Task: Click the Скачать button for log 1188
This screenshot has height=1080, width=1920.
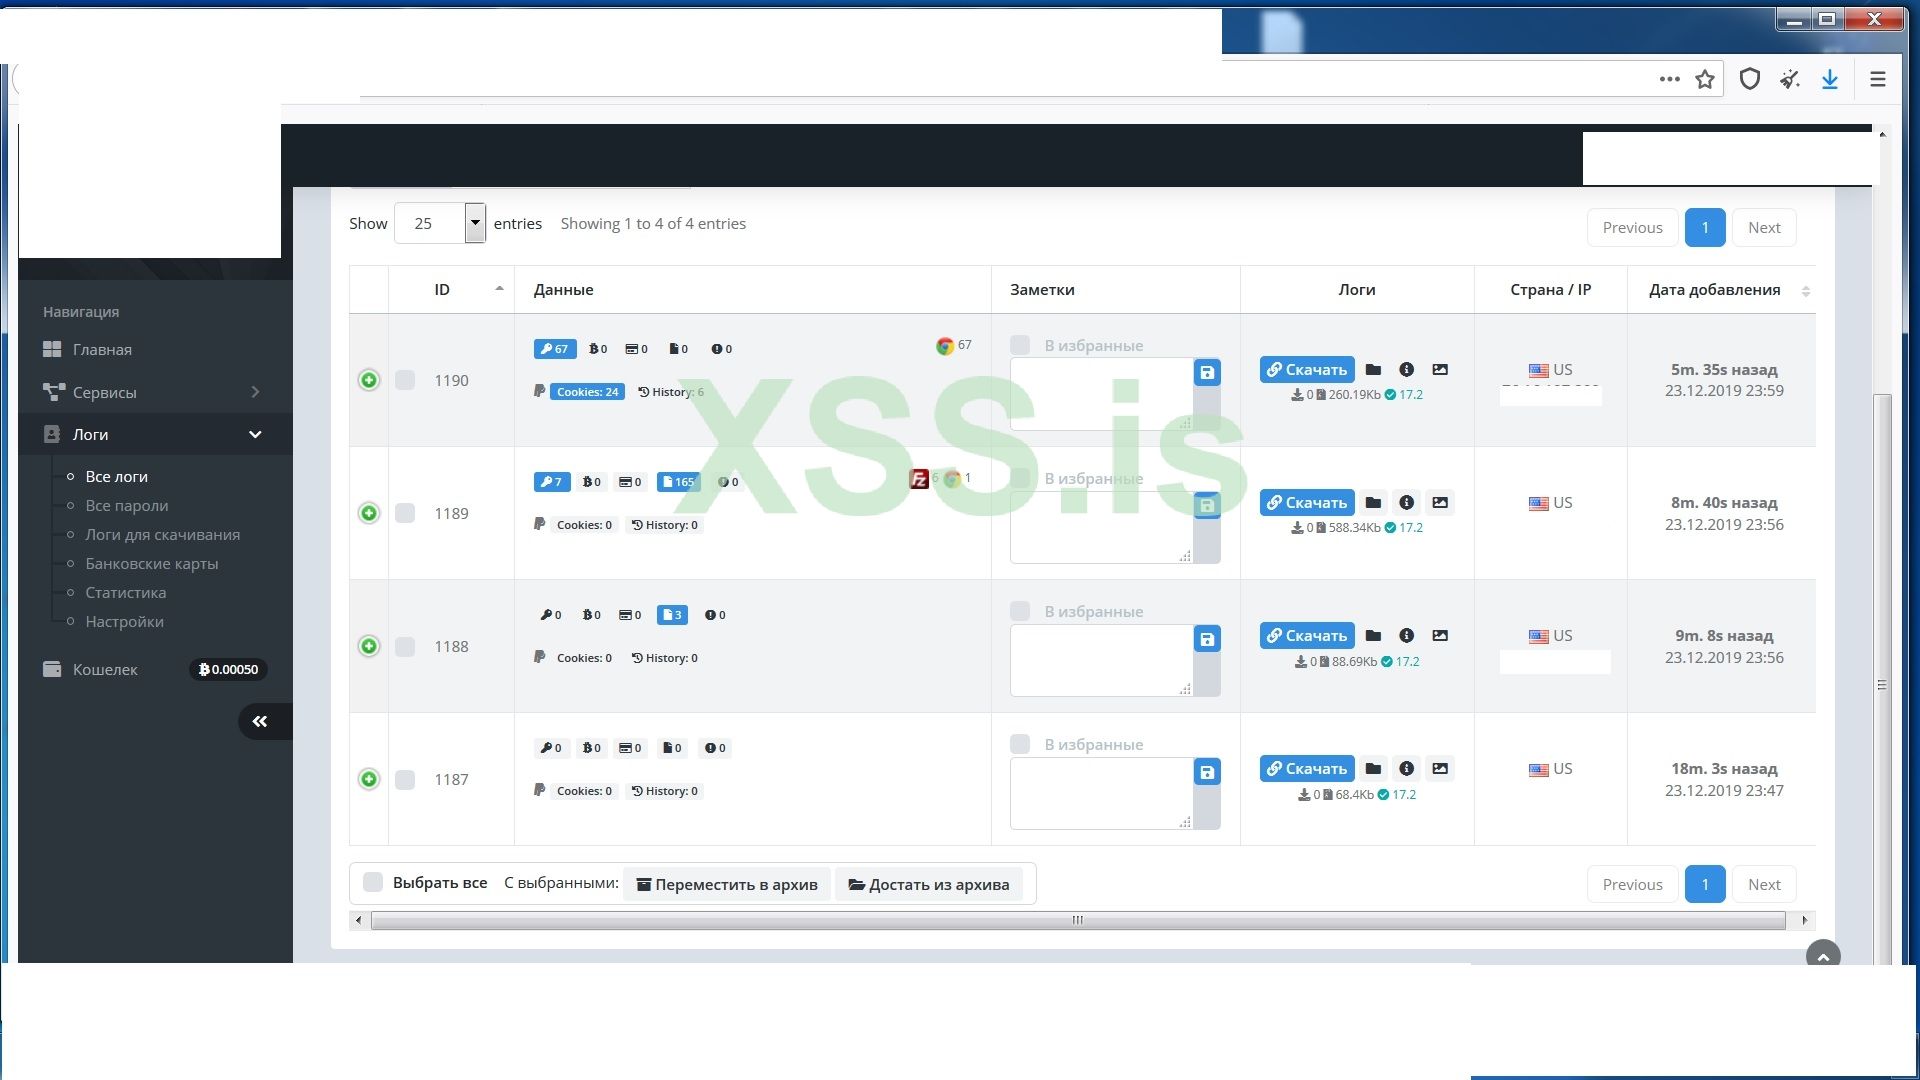Action: pyautogui.click(x=1306, y=636)
